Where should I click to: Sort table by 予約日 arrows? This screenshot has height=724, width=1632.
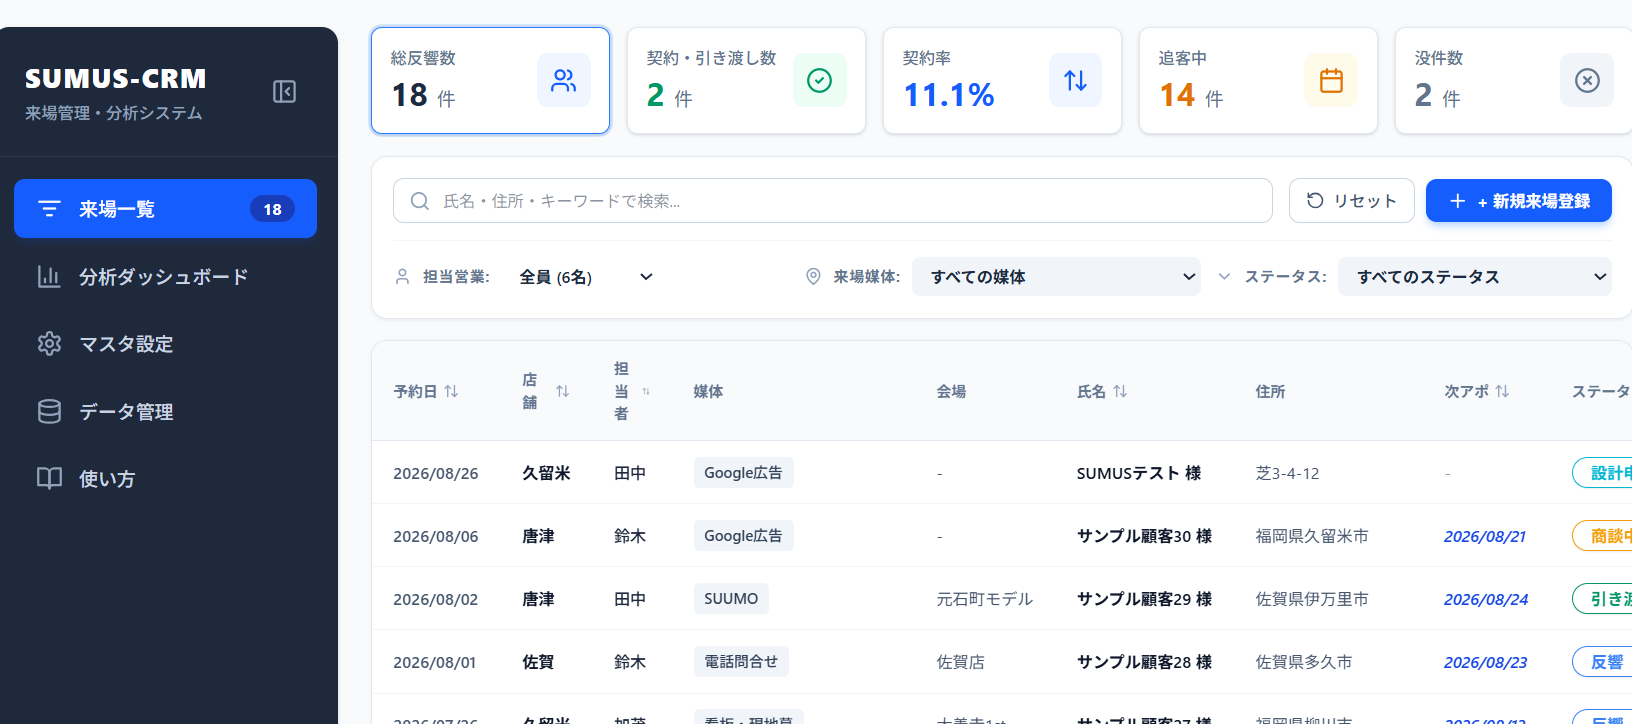click(451, 391)
